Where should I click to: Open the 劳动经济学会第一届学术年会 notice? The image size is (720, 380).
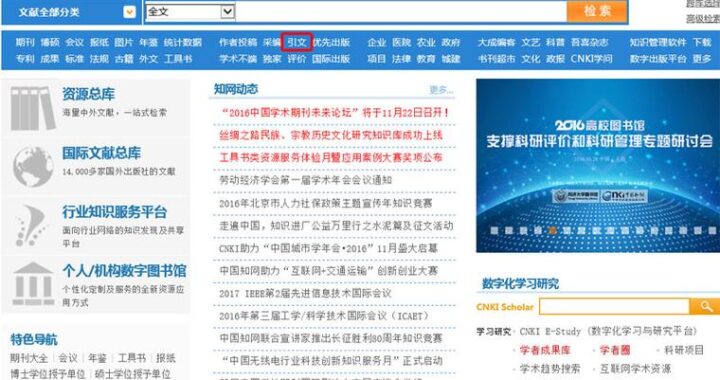pyautogui.click(x=305, y=180)
